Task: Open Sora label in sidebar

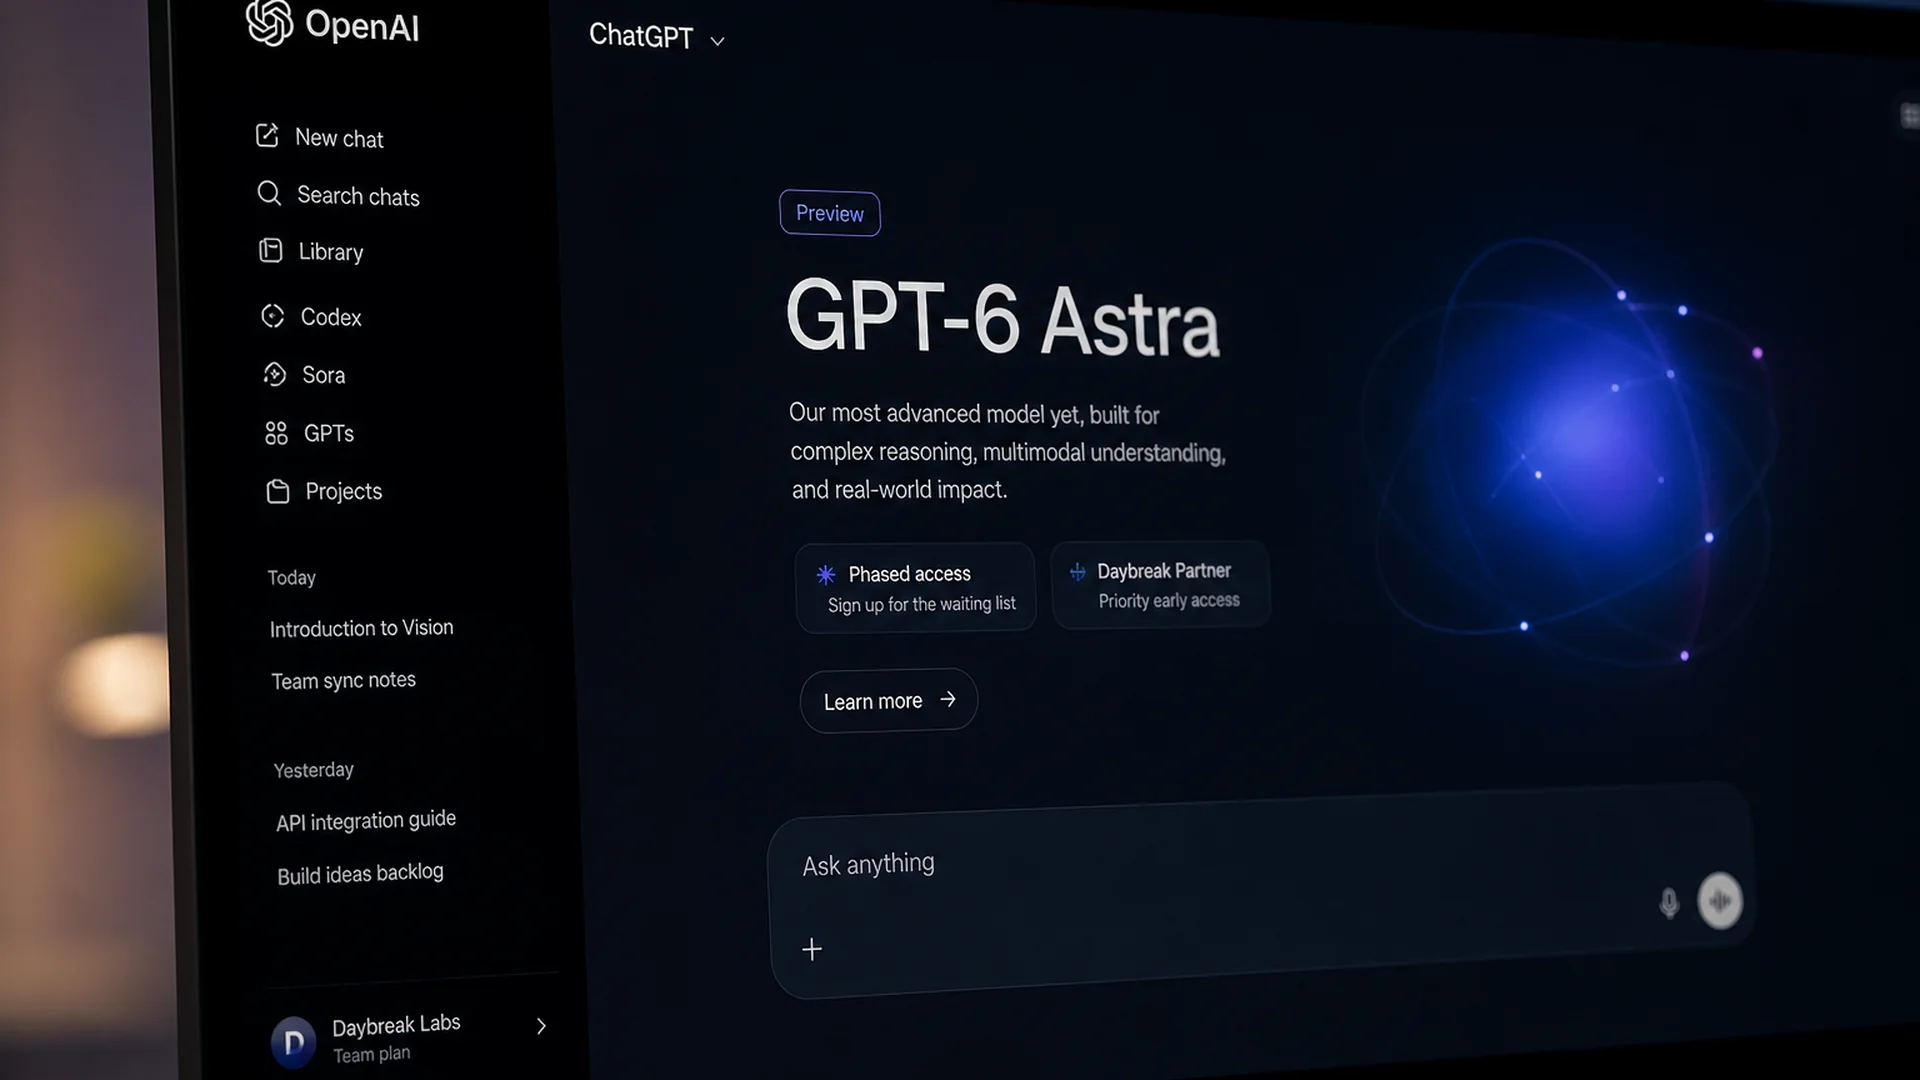Action: click(x=324, y=375)
